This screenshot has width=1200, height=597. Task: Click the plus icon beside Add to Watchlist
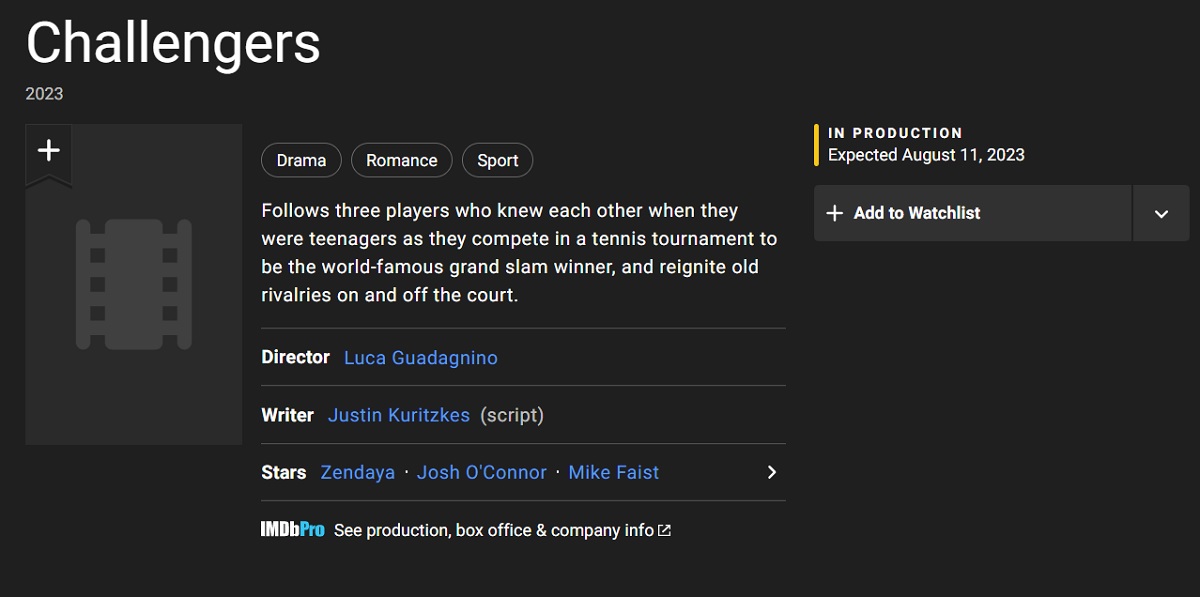click(x=835, y=213)
